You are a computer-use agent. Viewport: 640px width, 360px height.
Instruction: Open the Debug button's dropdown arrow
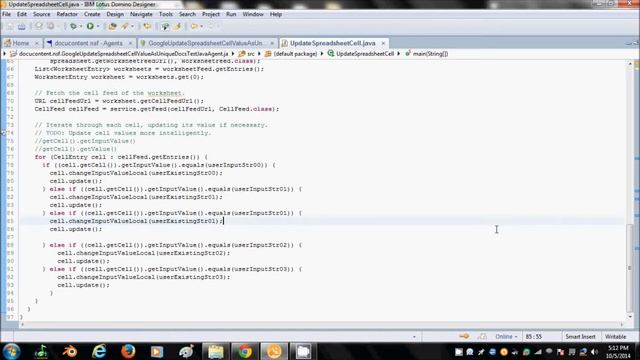pyautogui.click(x=81, y=27)
